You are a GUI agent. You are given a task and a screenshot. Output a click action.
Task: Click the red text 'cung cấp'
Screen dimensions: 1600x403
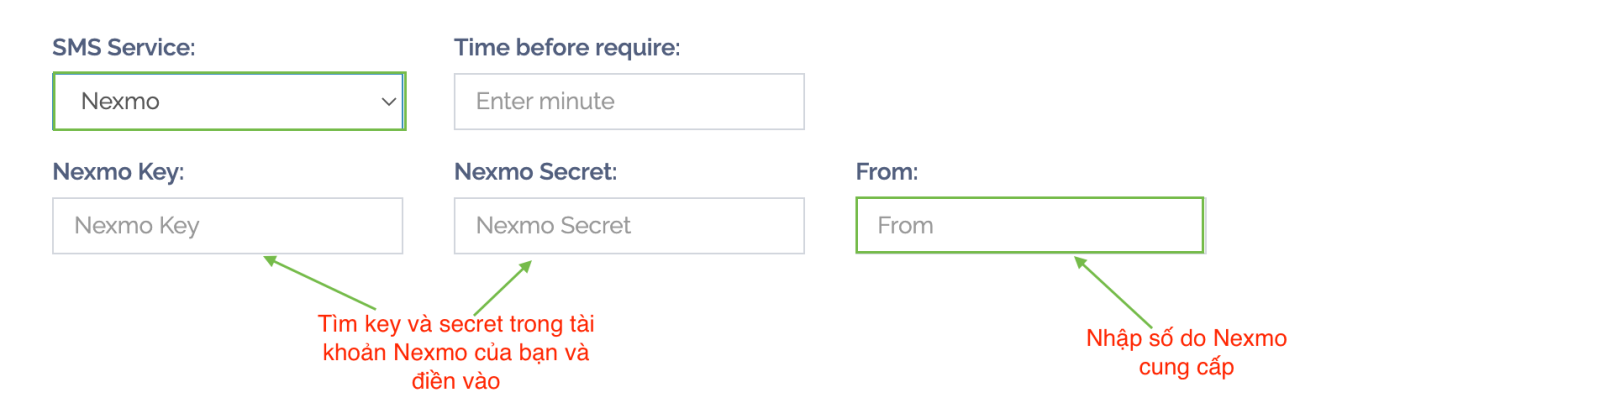pyautogui.click(x=1186, y=367)
